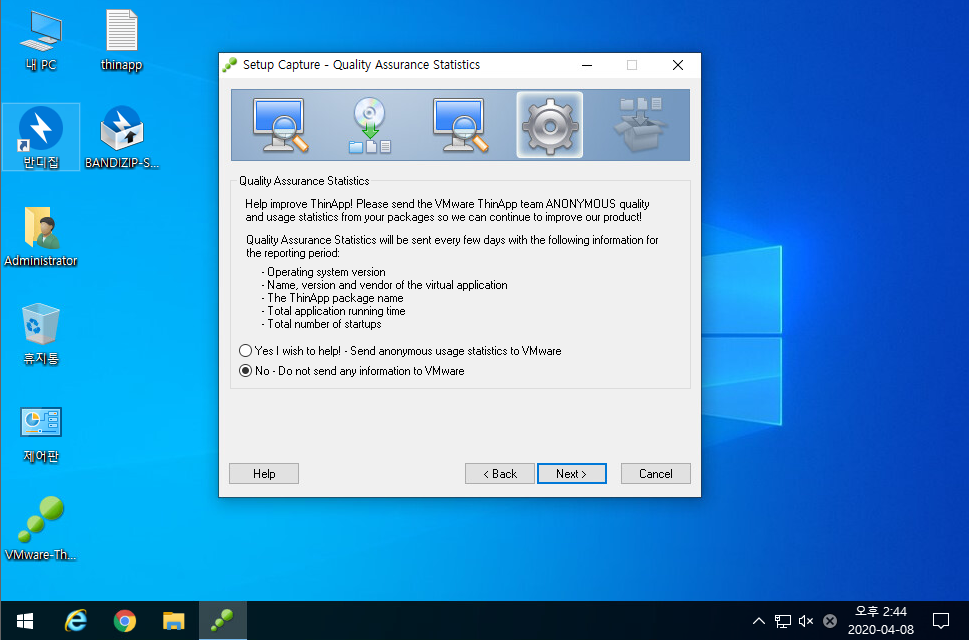Open the notification action center icon

(x=941, y=621)
